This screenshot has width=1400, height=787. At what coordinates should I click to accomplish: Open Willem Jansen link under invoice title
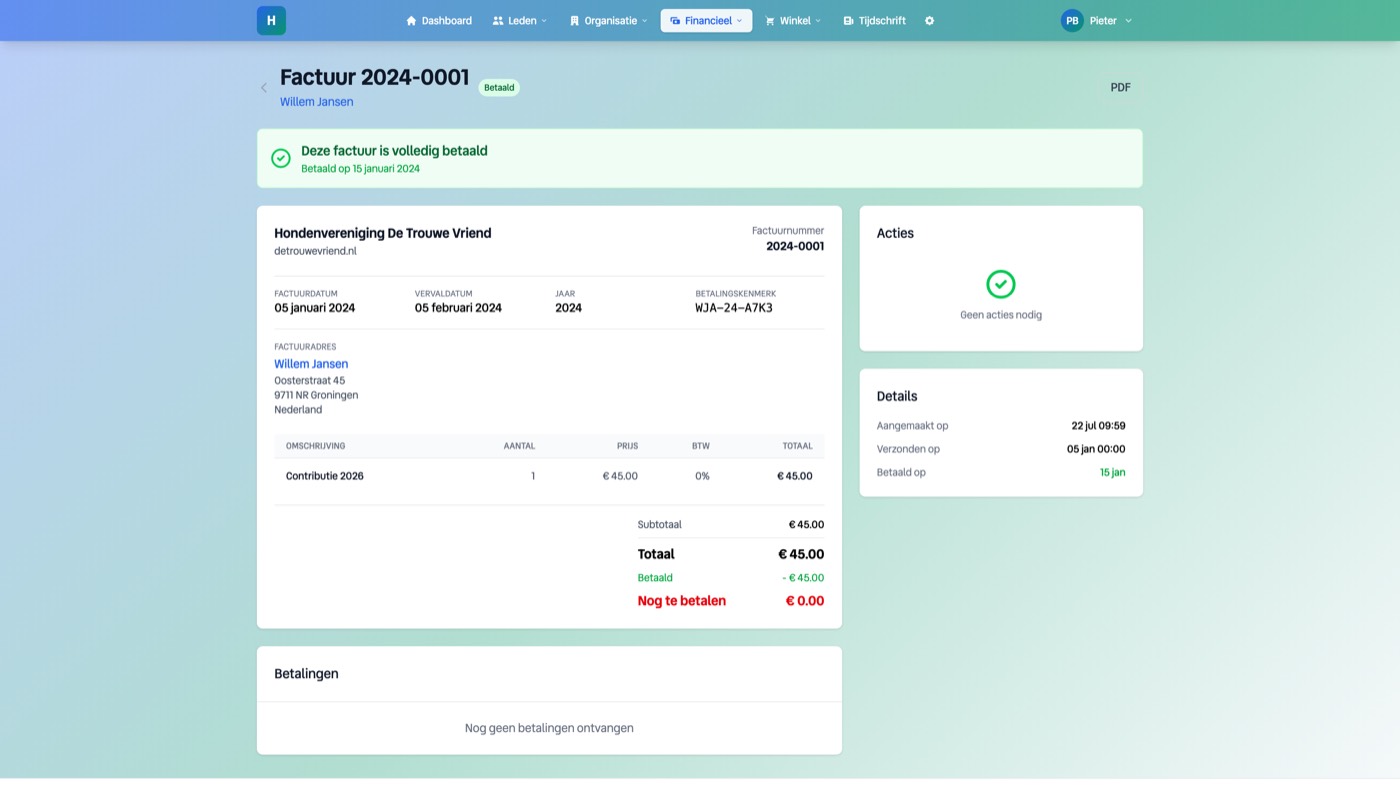click(x=316, y=102)
